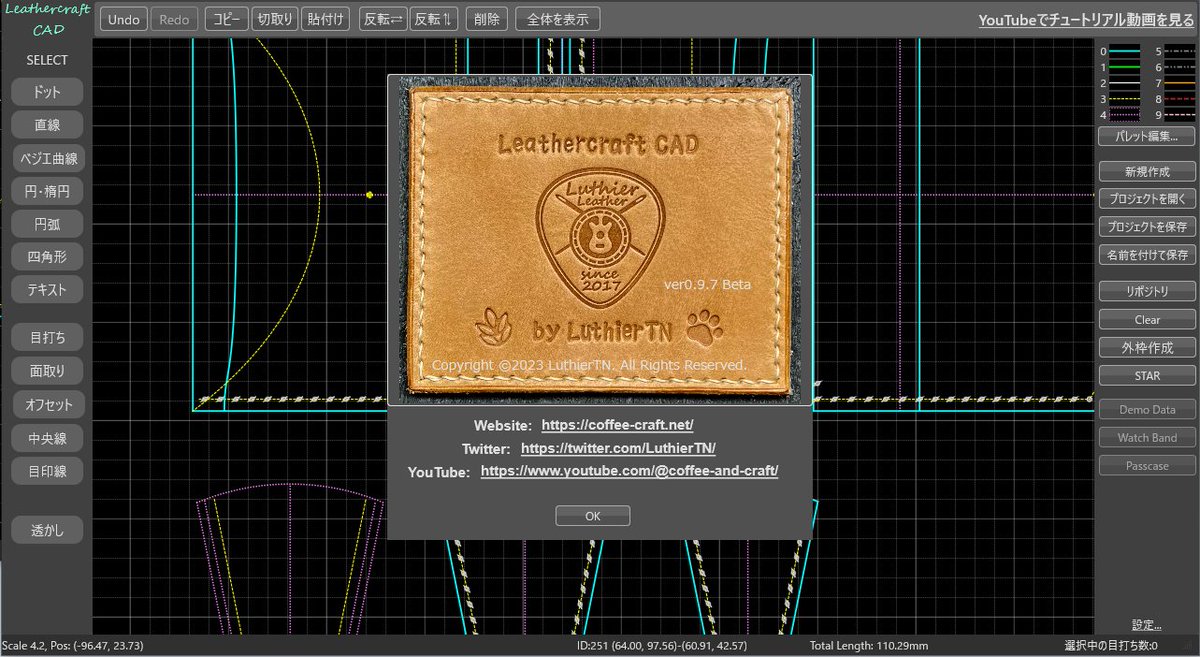Load the Passcase sample
1200x657 pixels.
pyautogui.click(x=1147, y=466)
